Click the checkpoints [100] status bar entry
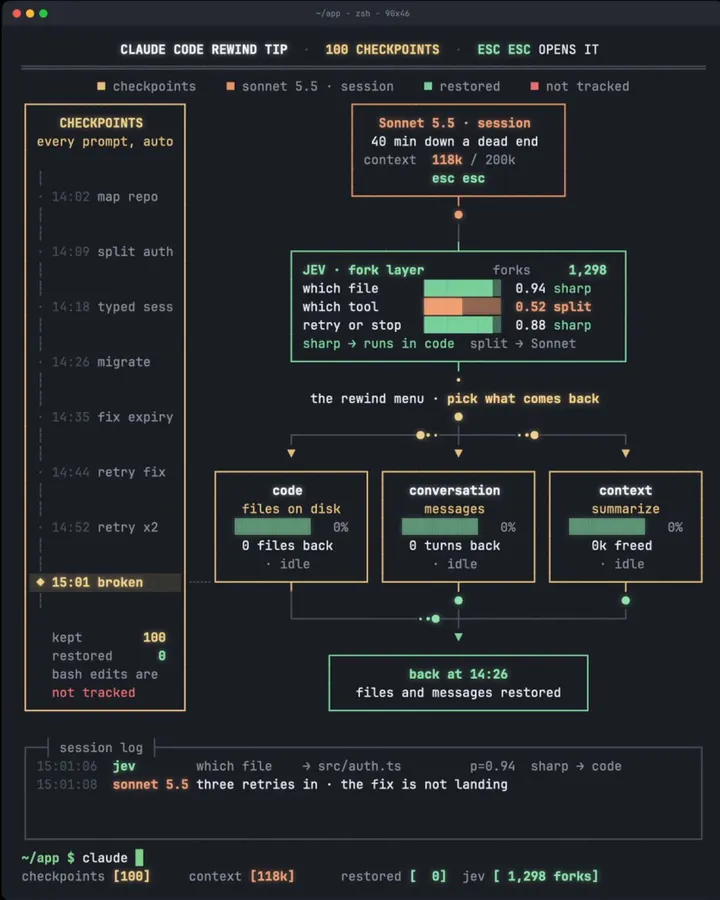This screenshot has height=900, width=720. click(86, 876)
